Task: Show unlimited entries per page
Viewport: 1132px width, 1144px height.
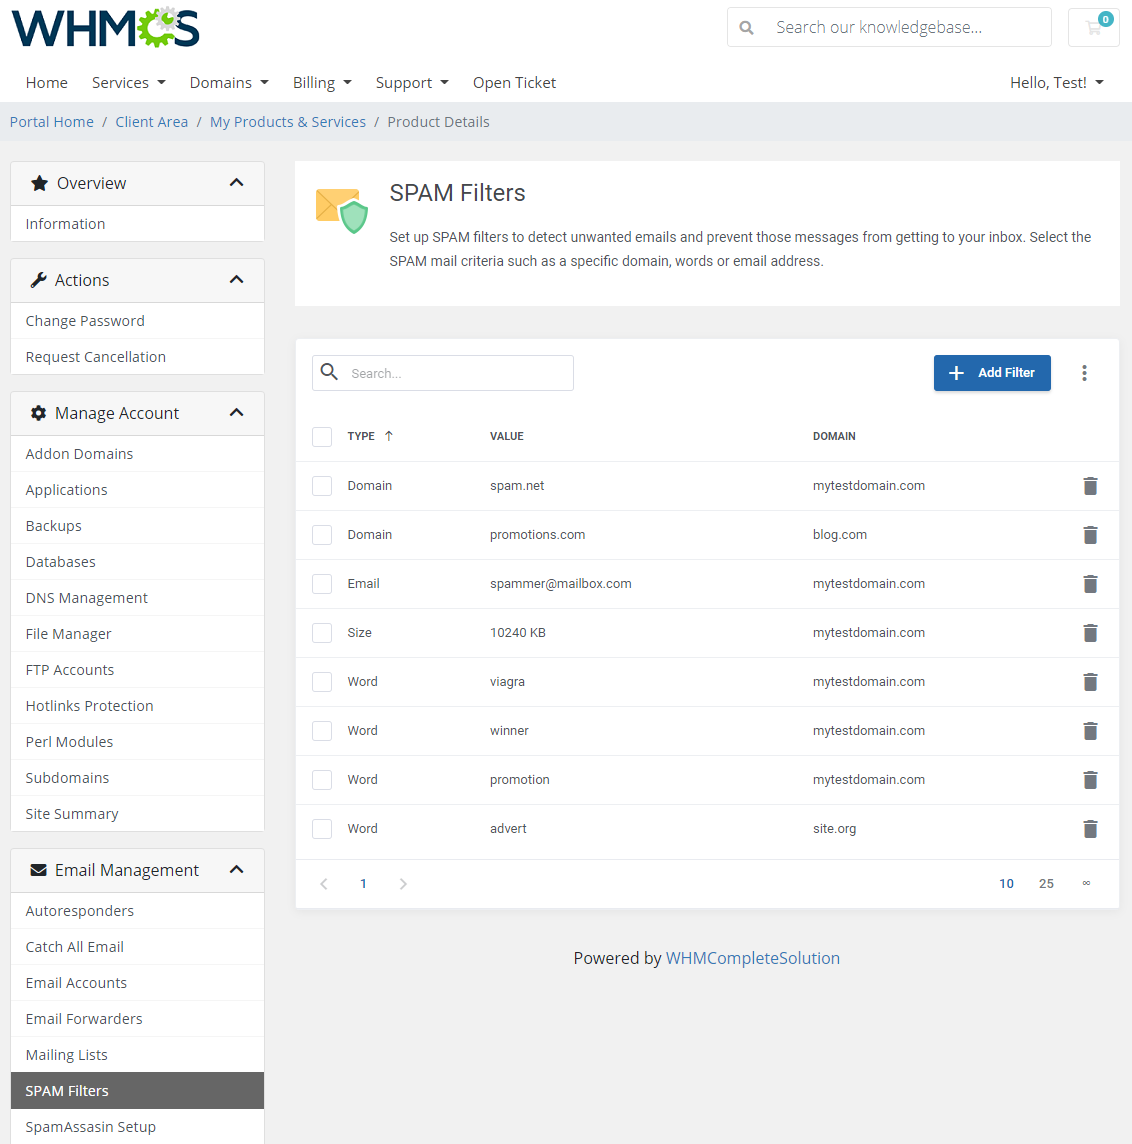Action: click(1086, 884)
